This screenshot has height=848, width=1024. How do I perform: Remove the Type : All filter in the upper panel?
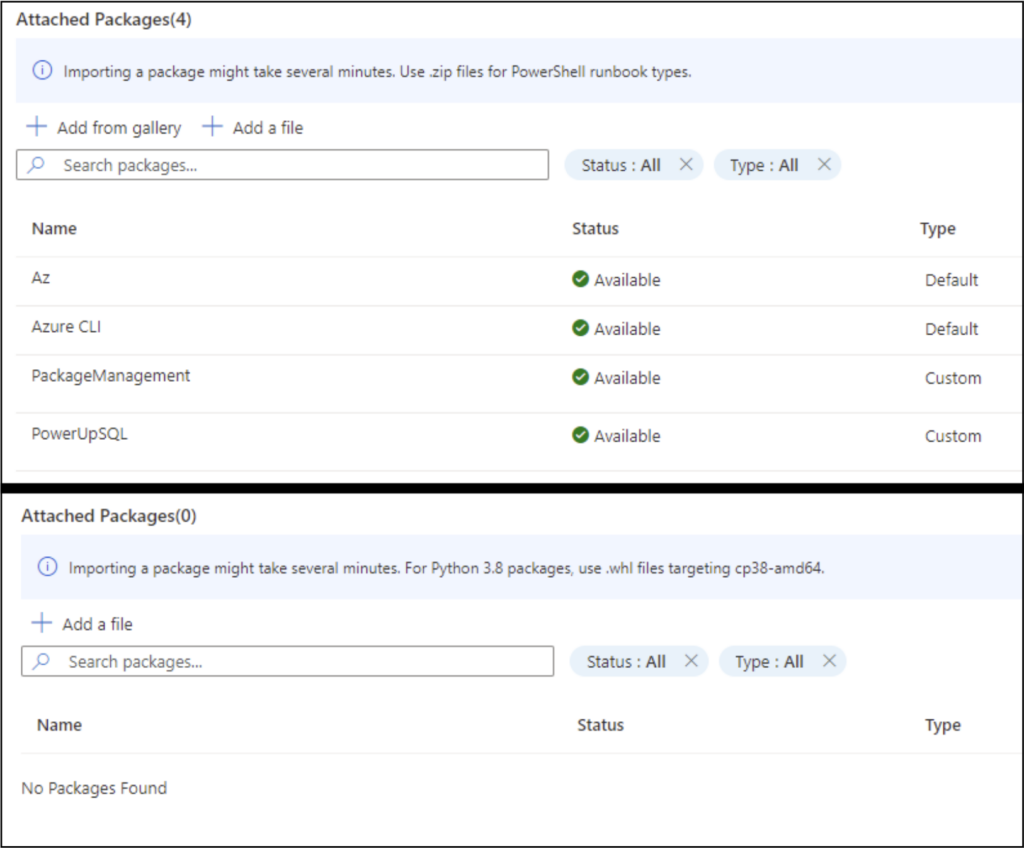(824, 164)
